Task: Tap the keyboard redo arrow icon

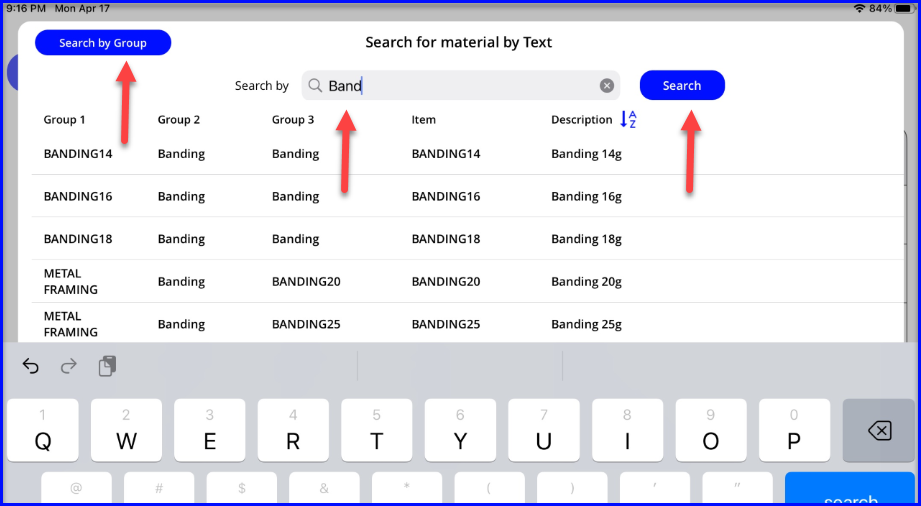Action: click(69, 366)
